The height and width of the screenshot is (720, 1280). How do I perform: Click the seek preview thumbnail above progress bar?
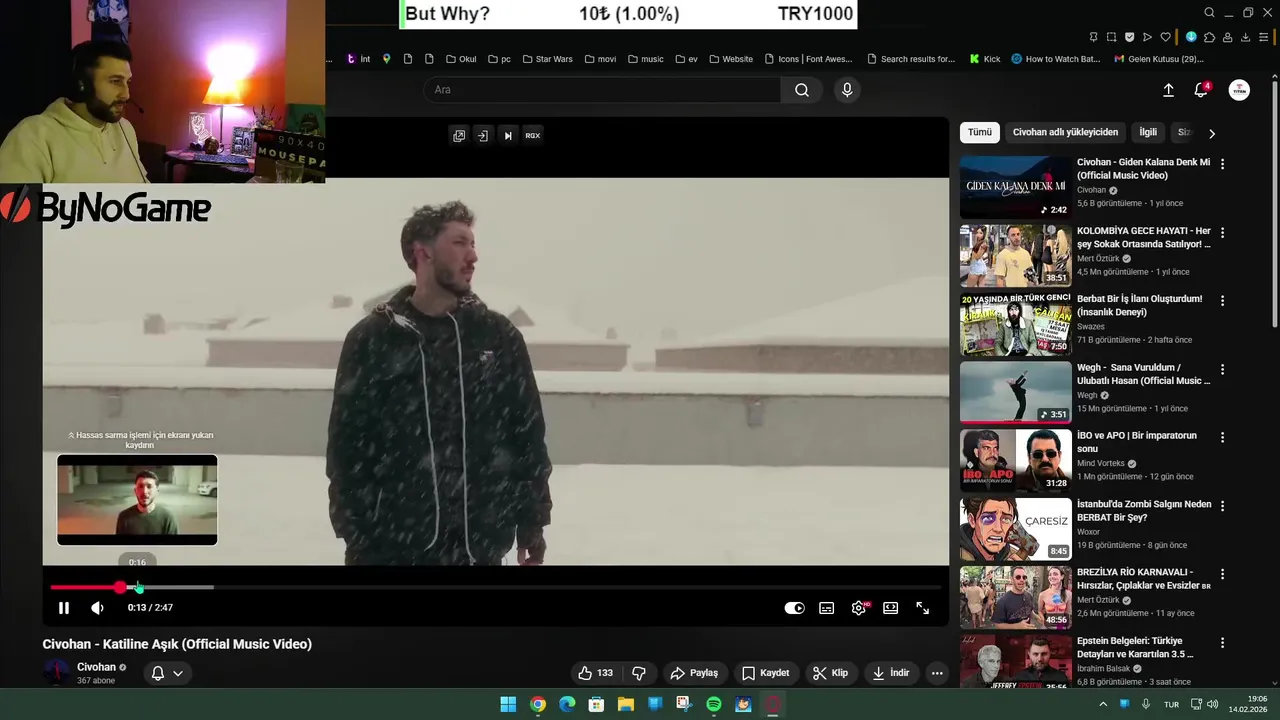137,500
